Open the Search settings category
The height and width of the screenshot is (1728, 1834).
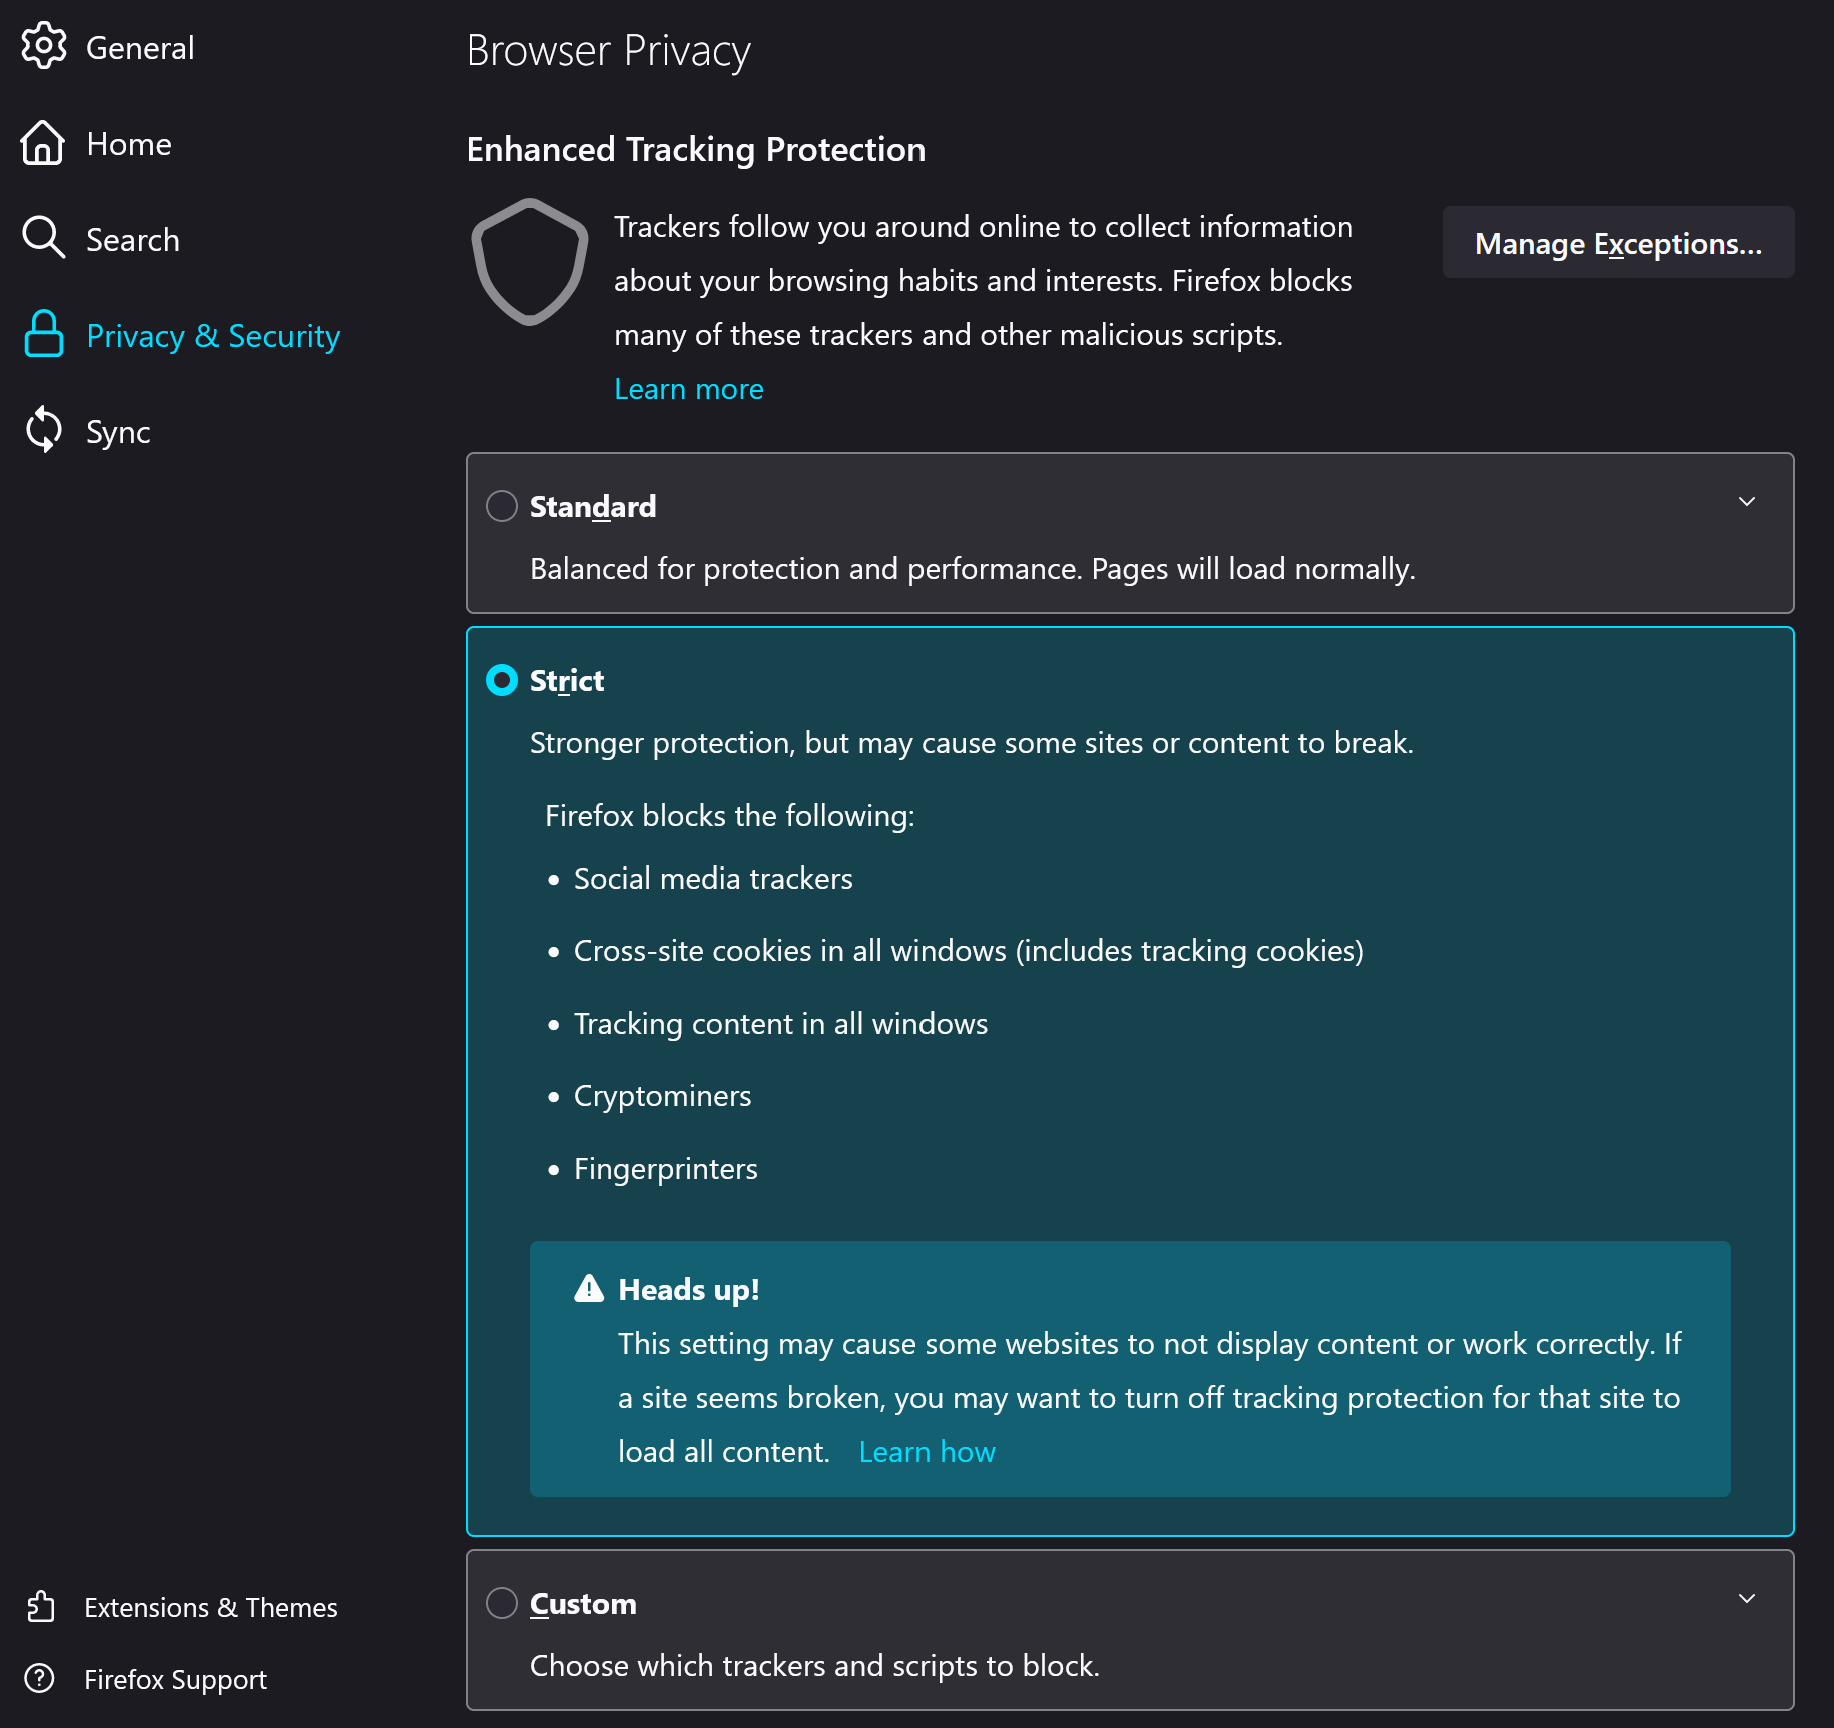132,240
